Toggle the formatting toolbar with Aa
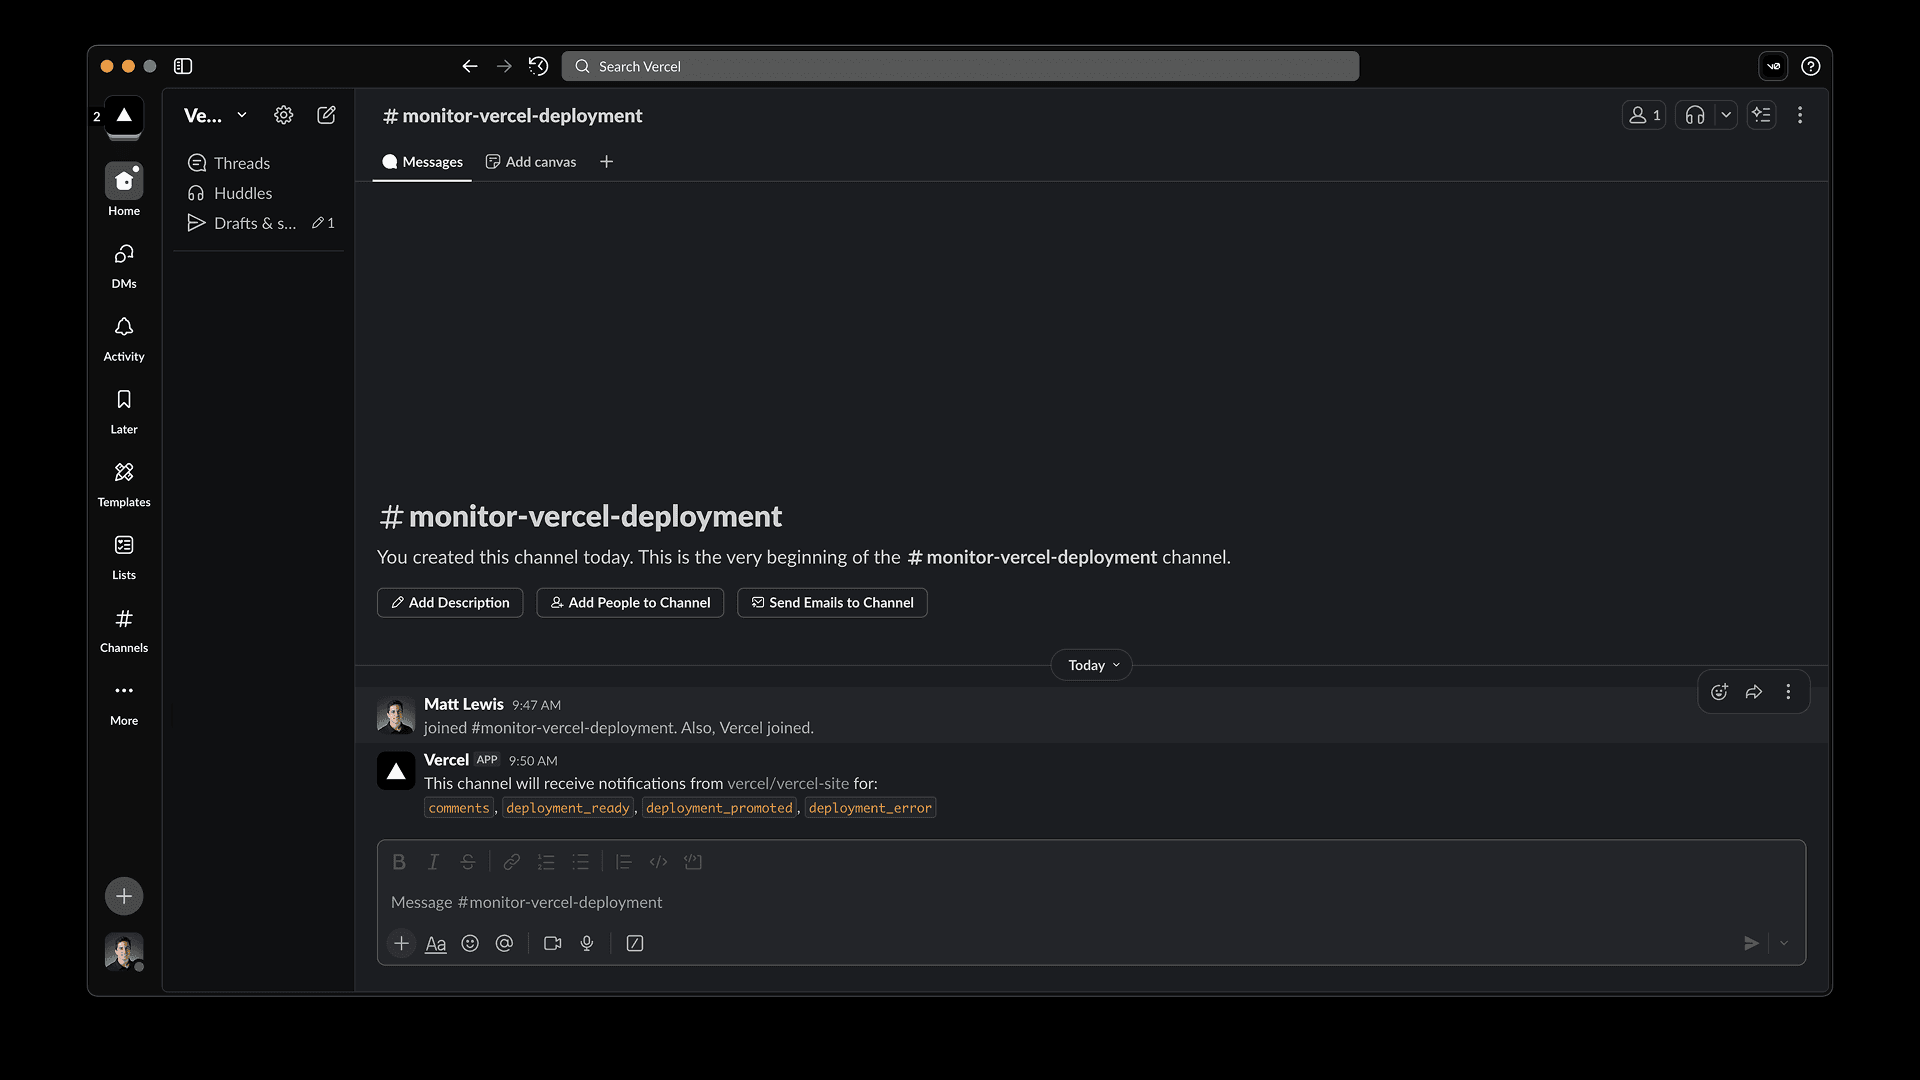Viewport: 1920px width, 1080px height. [x=436, y=943]
